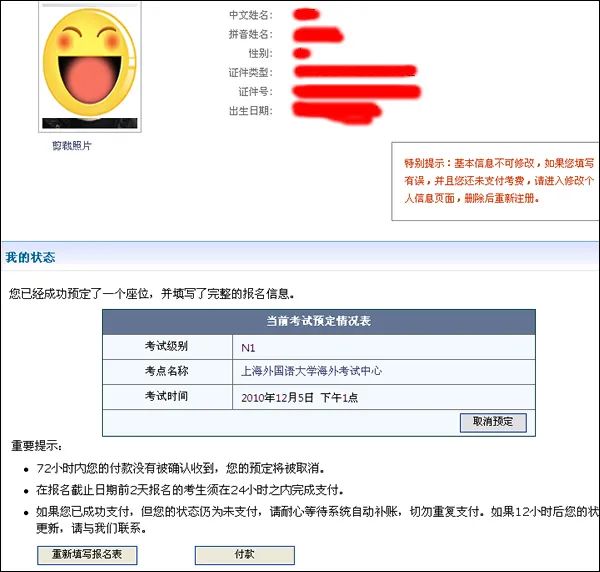Click the 性别 field label

(x=261, y=53)
